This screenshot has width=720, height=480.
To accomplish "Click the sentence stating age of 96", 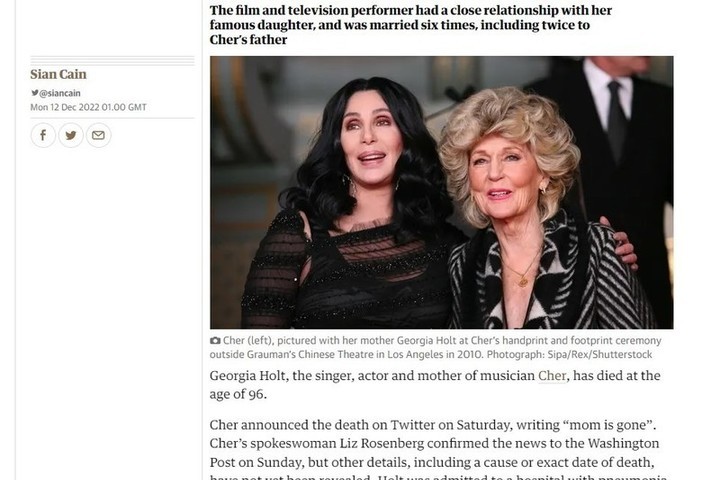I will [435, 385].
